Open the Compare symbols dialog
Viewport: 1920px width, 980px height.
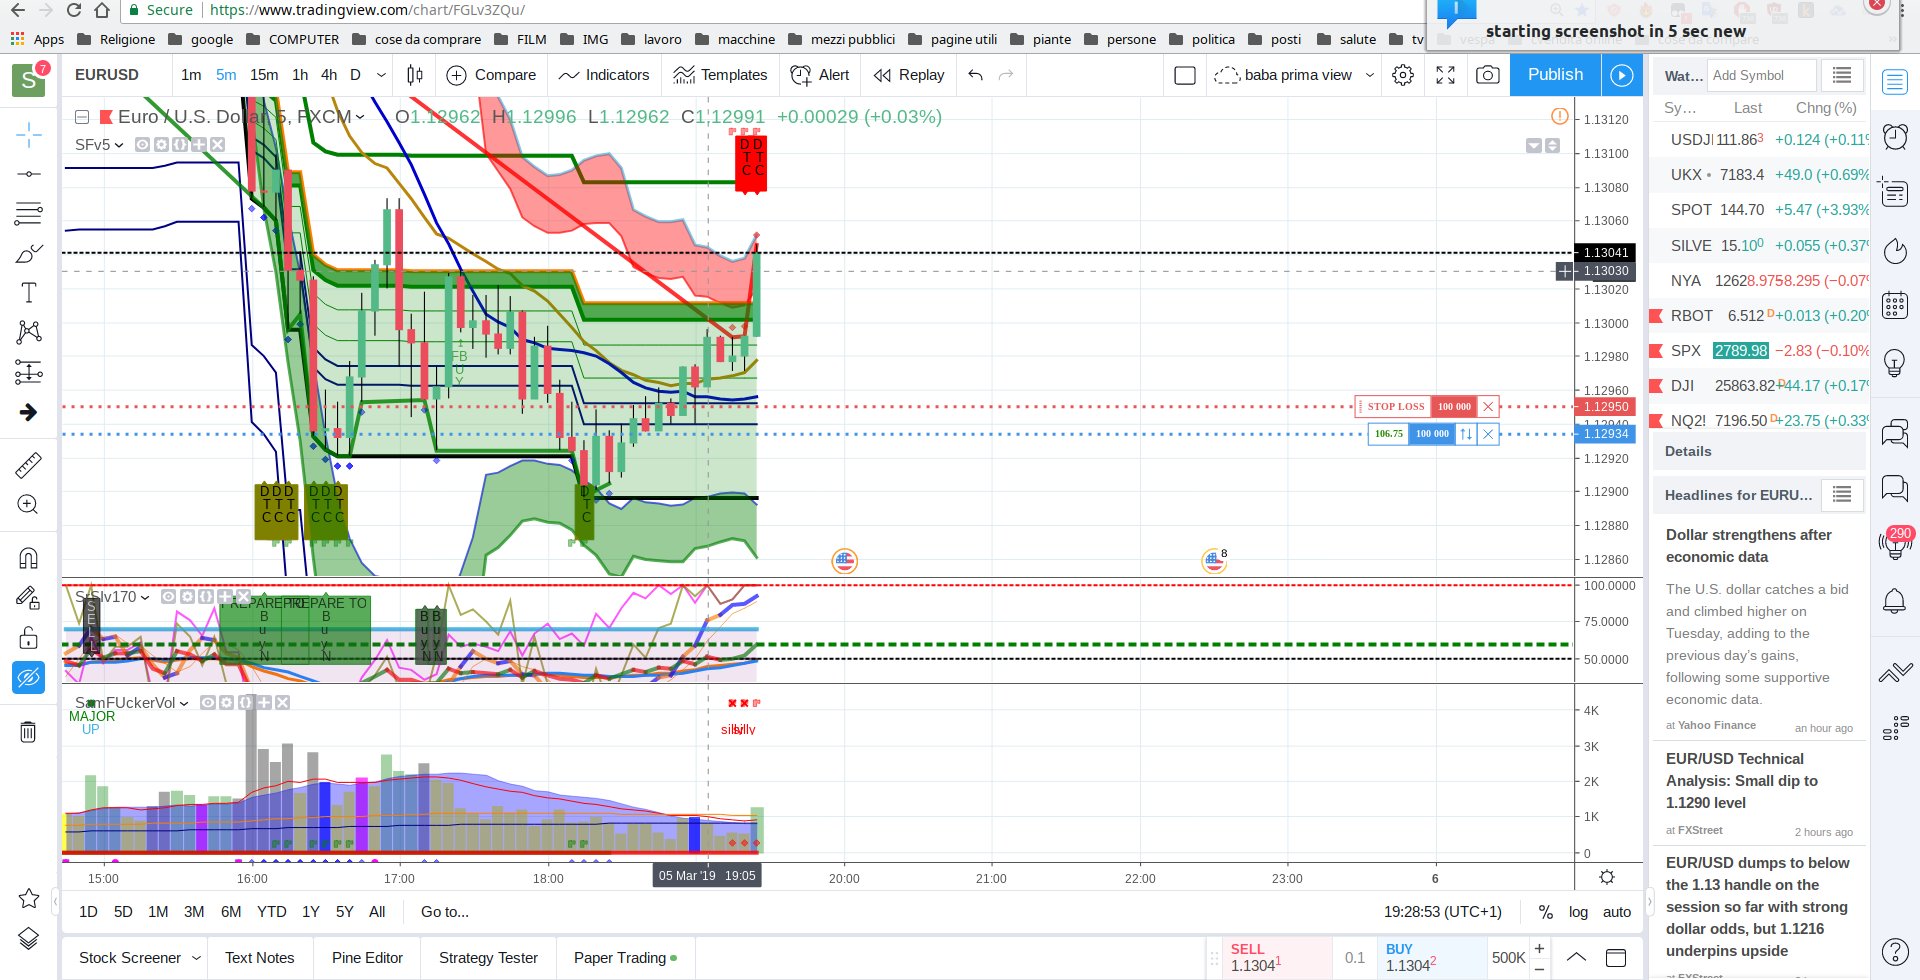click(x=490, y=75)
